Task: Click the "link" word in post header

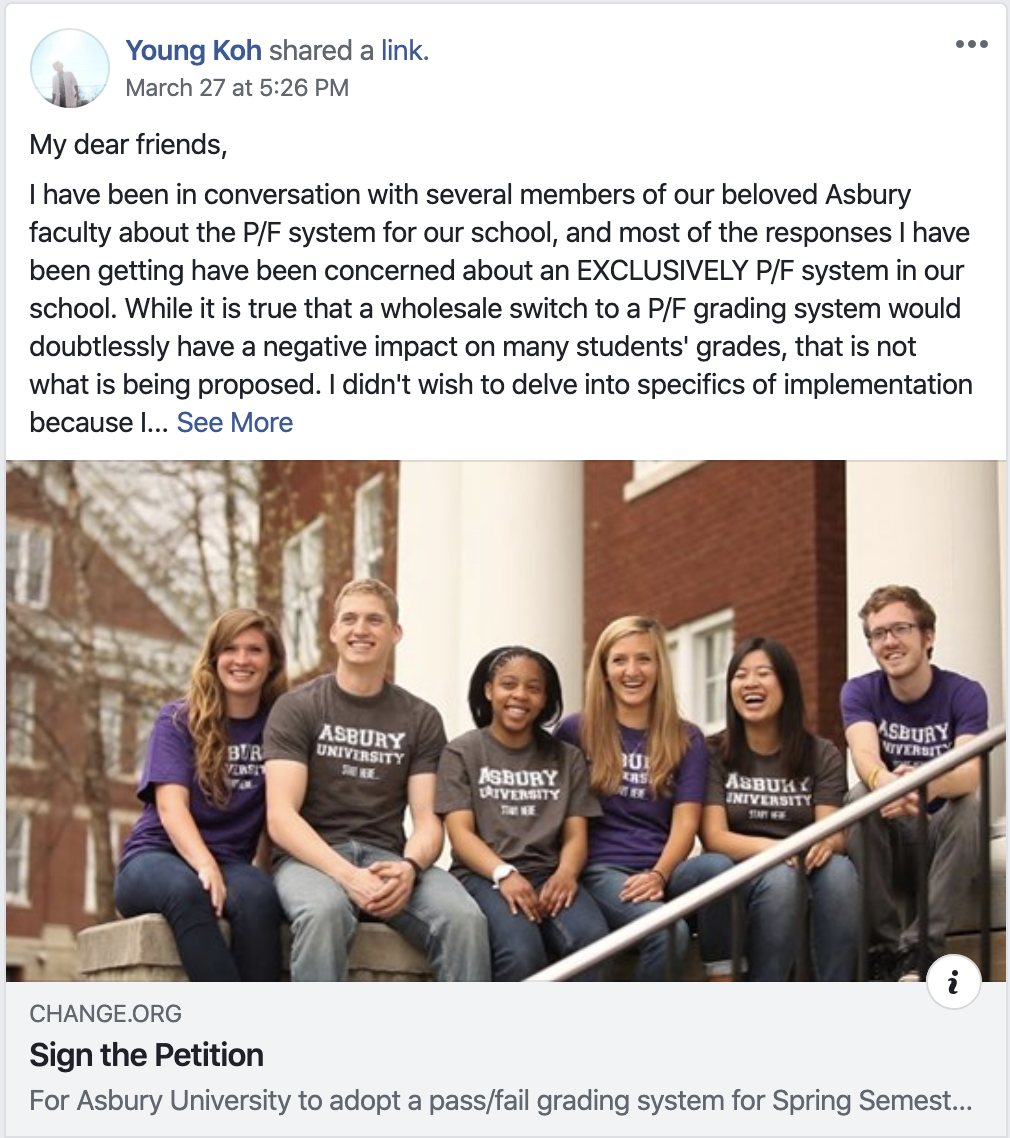Action: pos(402,50)
